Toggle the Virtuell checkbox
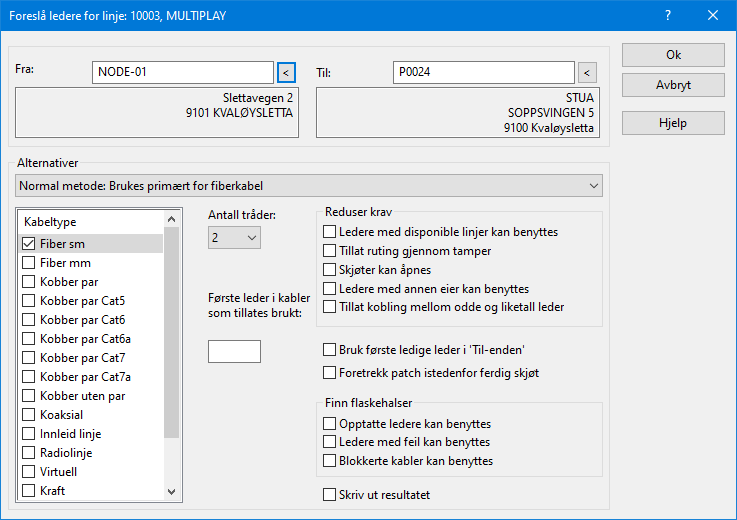The width and height of the screenshot is (737, 520). click(29, 472)
